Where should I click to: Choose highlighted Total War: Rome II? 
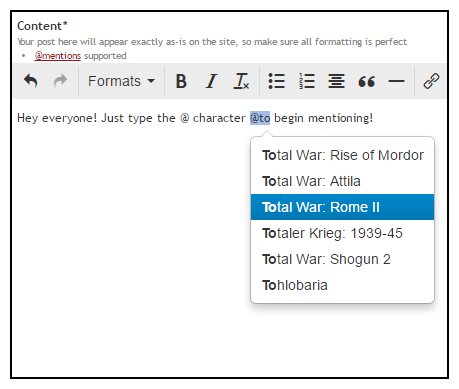(342, 207)
